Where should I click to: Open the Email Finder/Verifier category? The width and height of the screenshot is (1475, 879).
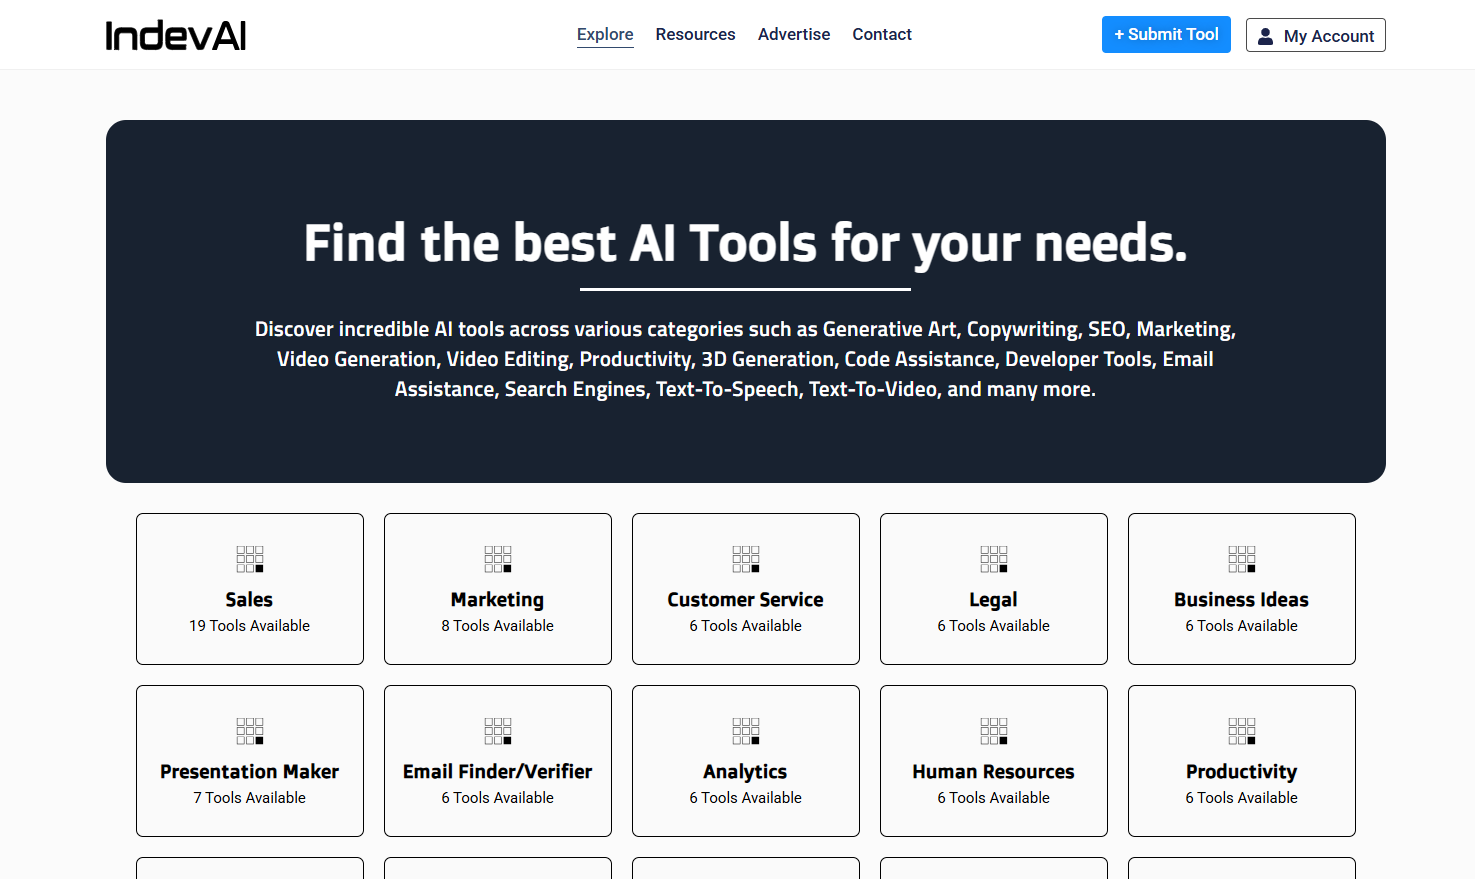click(x=497, y=761)
